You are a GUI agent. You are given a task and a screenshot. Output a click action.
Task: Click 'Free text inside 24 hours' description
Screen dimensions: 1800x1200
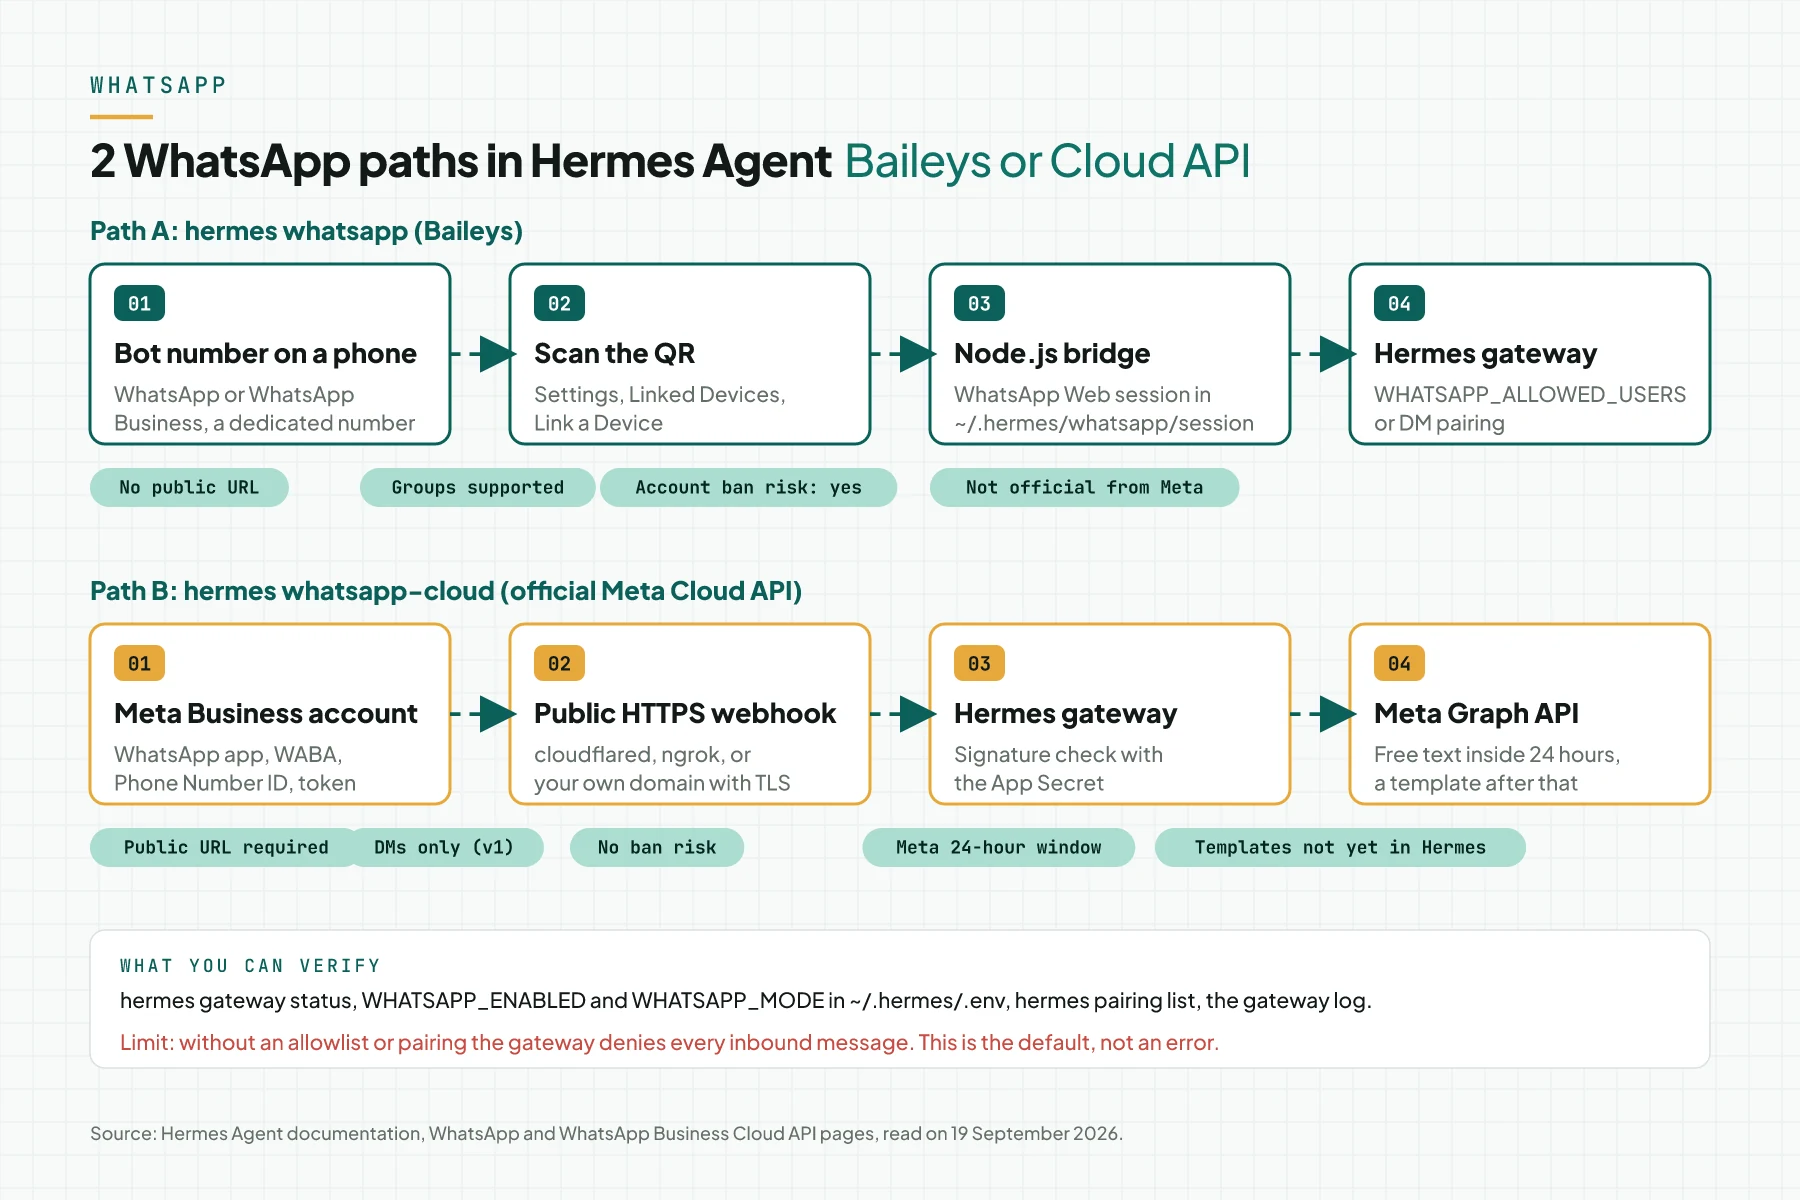(x=1497, y=769)
